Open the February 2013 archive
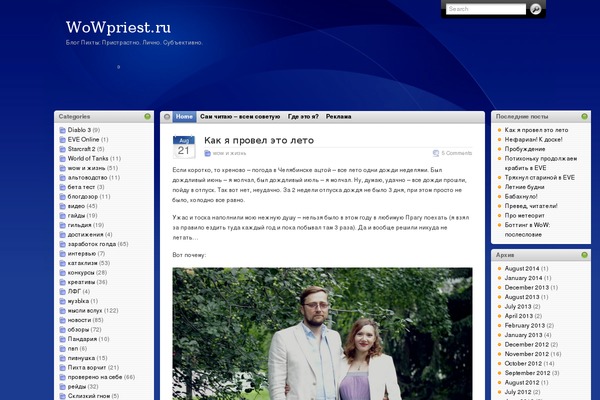The height and width of the screenshot is (400, 600). point(524,326)
